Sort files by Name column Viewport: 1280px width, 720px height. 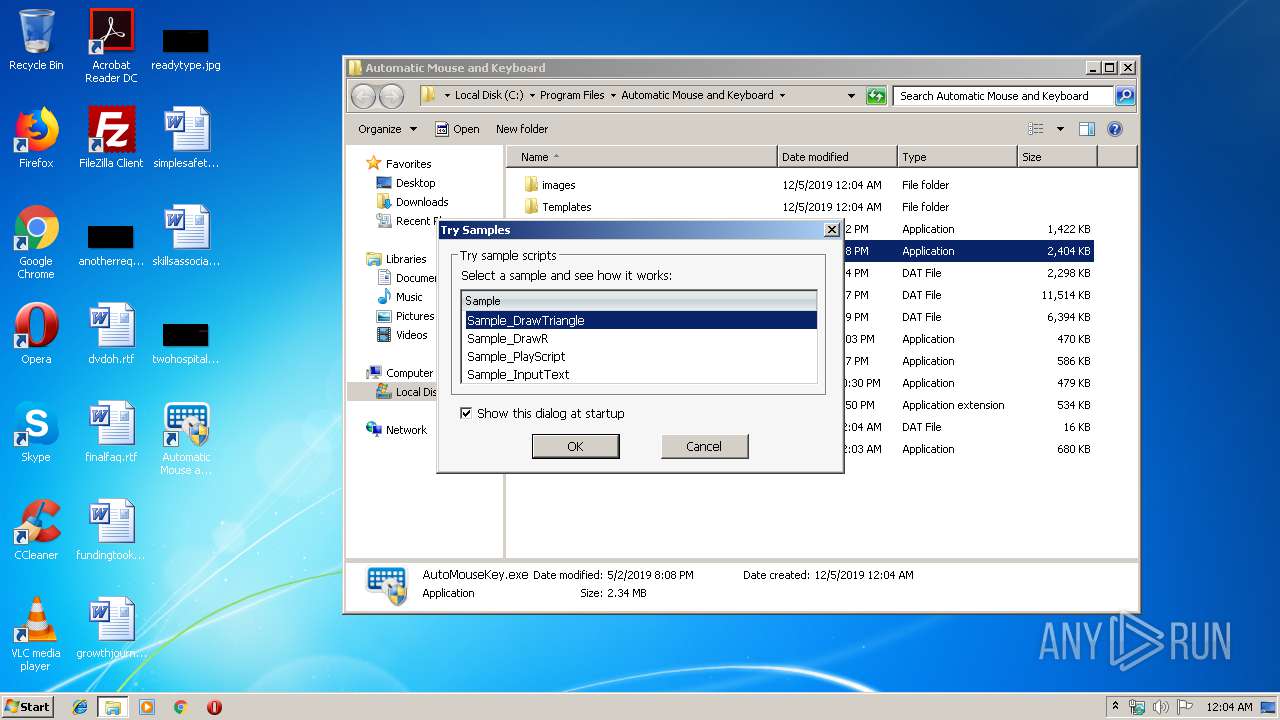pos(642,157)
